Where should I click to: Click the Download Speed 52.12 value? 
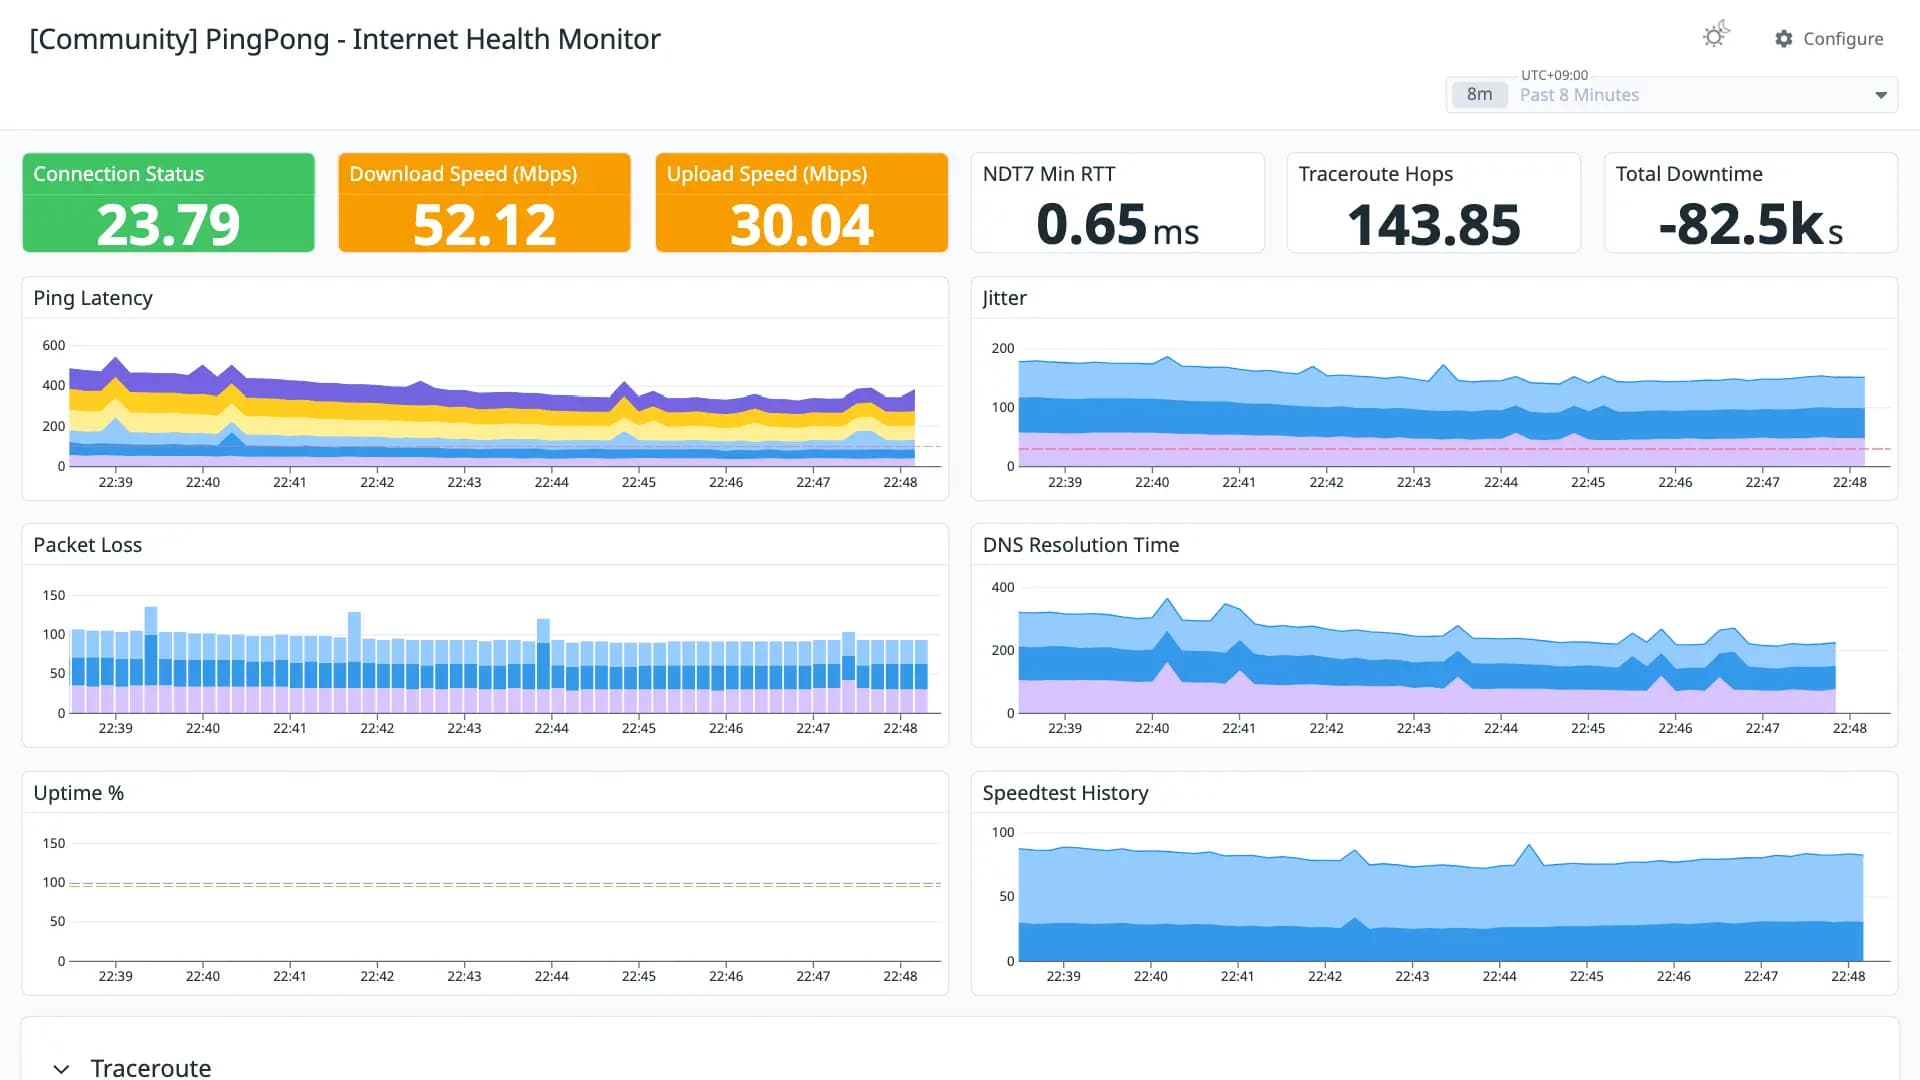pos(484,224)
